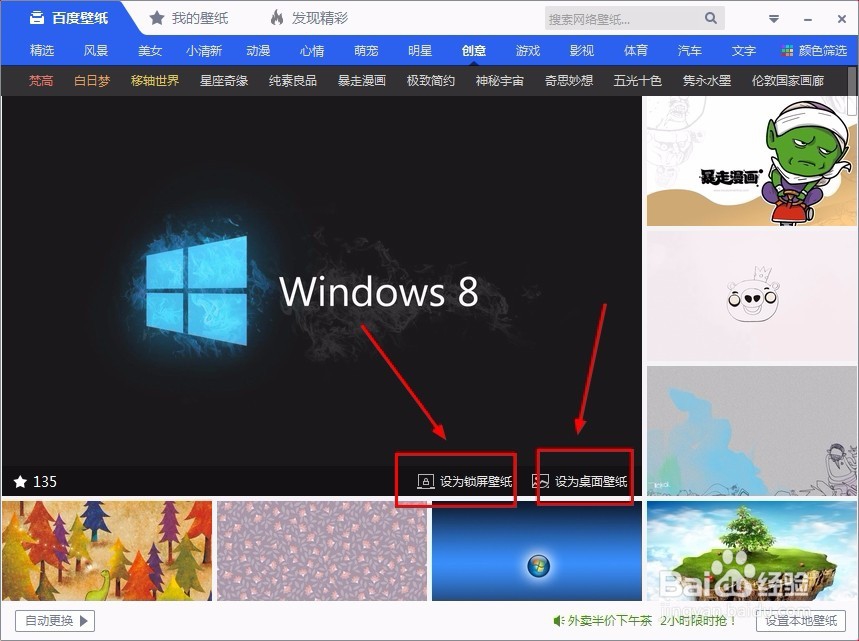Choose the 暴走漫画 subcategory tag

point(362,81)
